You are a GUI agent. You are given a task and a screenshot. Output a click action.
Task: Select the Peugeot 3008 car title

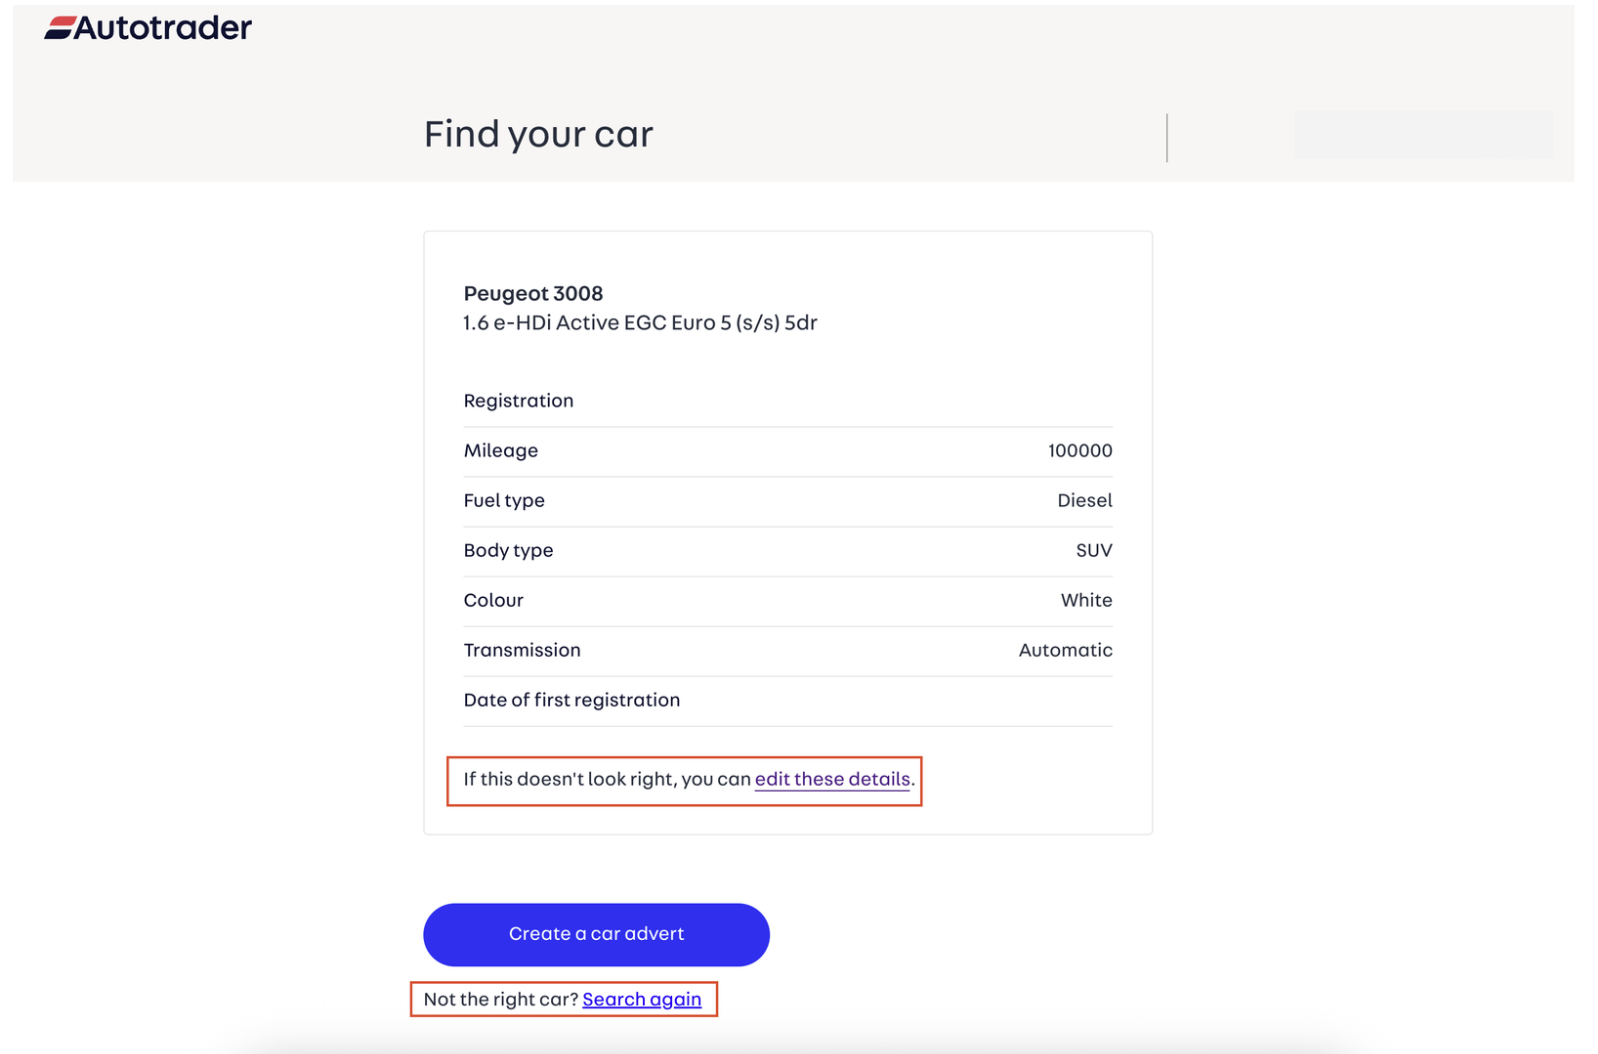point(533,293)
